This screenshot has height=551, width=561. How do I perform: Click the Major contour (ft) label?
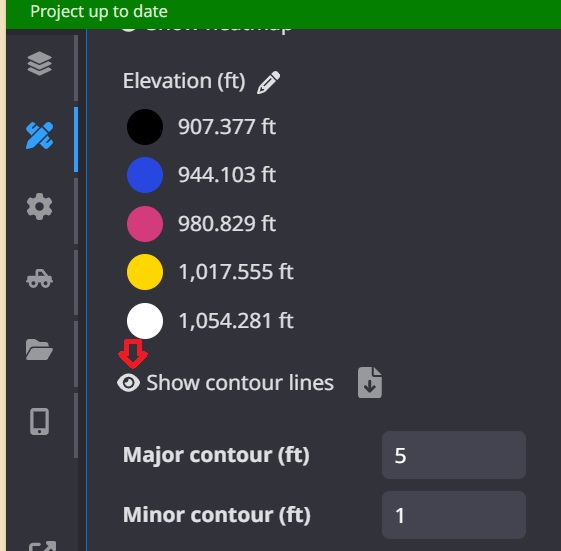tap(216, 455)
